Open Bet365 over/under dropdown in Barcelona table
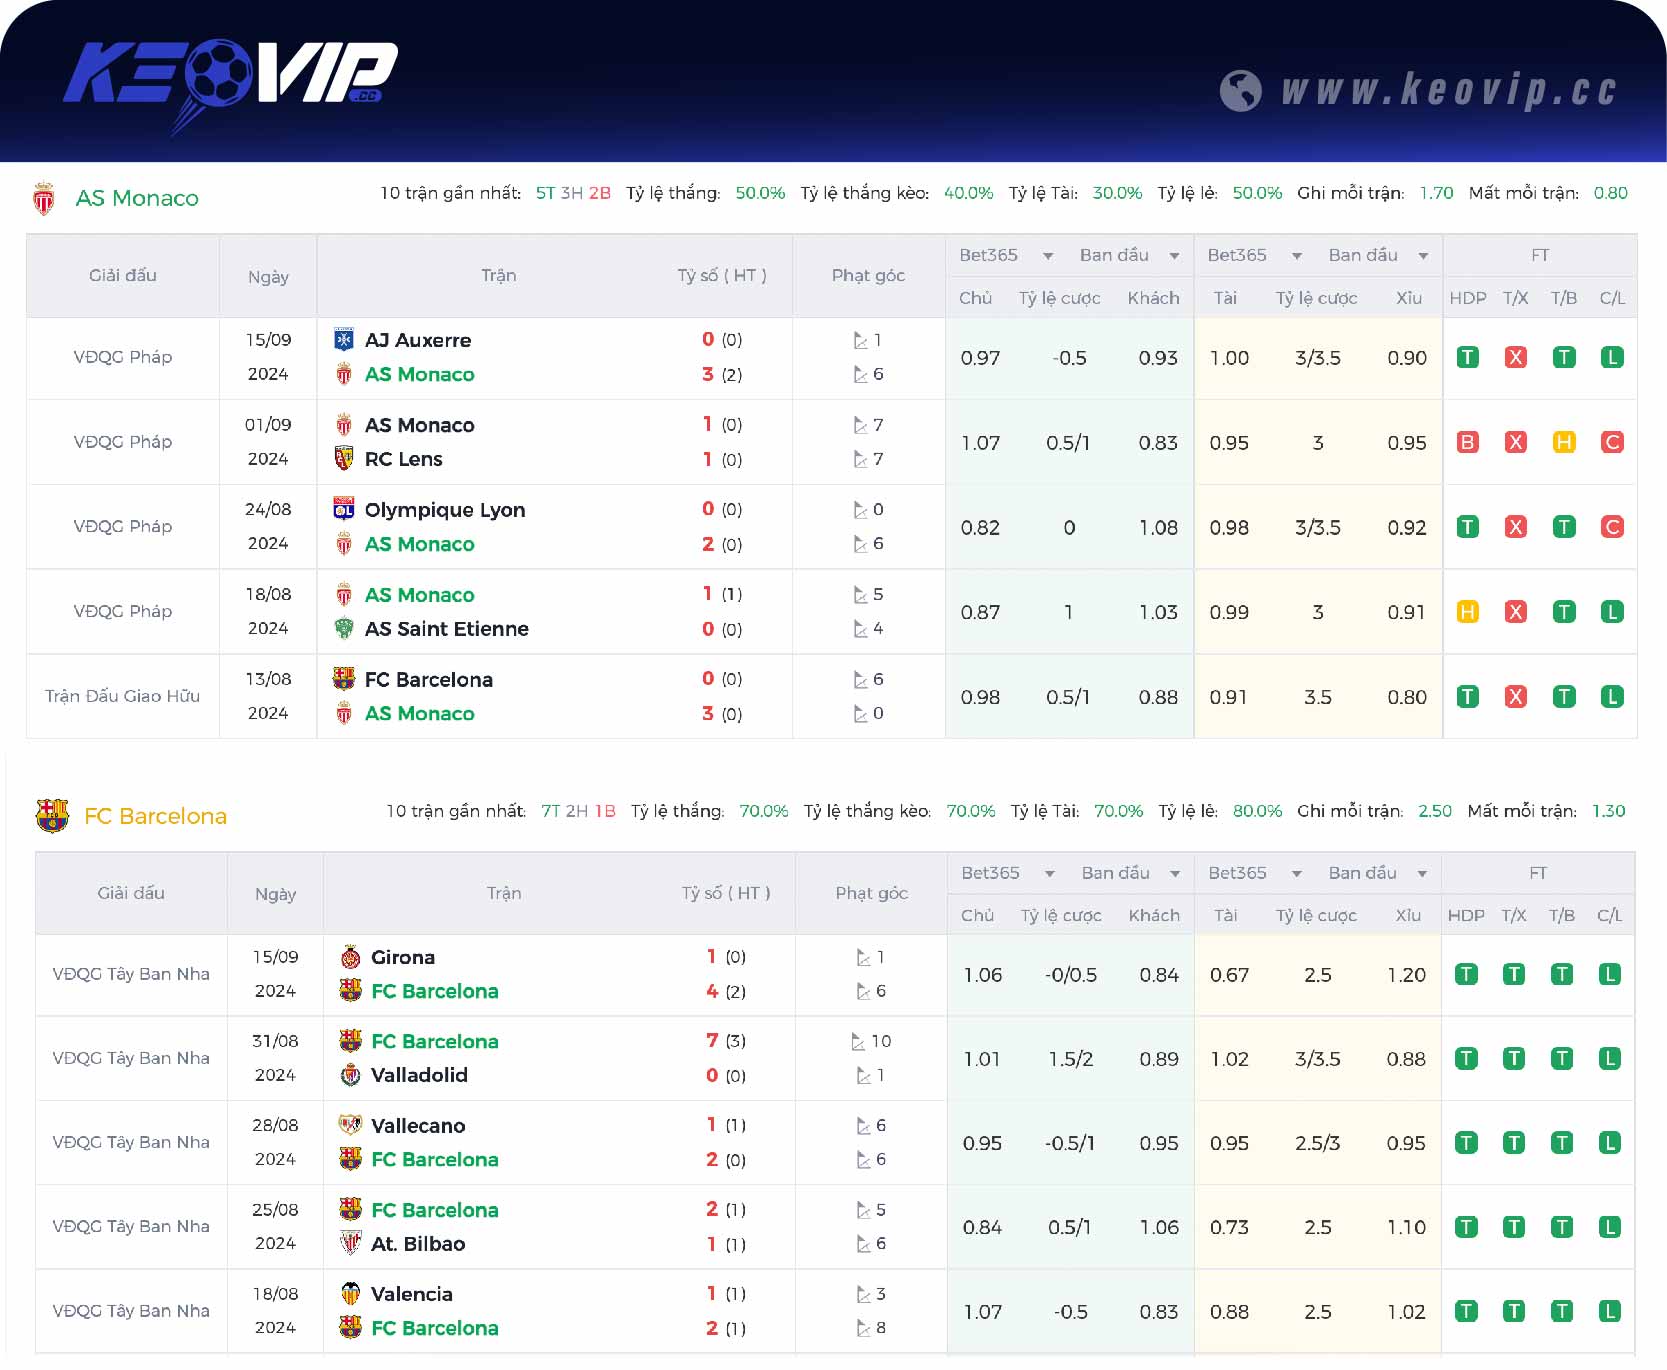Image resolution: width=1667 pixels, height=1370 pixels. [1296, 874]
